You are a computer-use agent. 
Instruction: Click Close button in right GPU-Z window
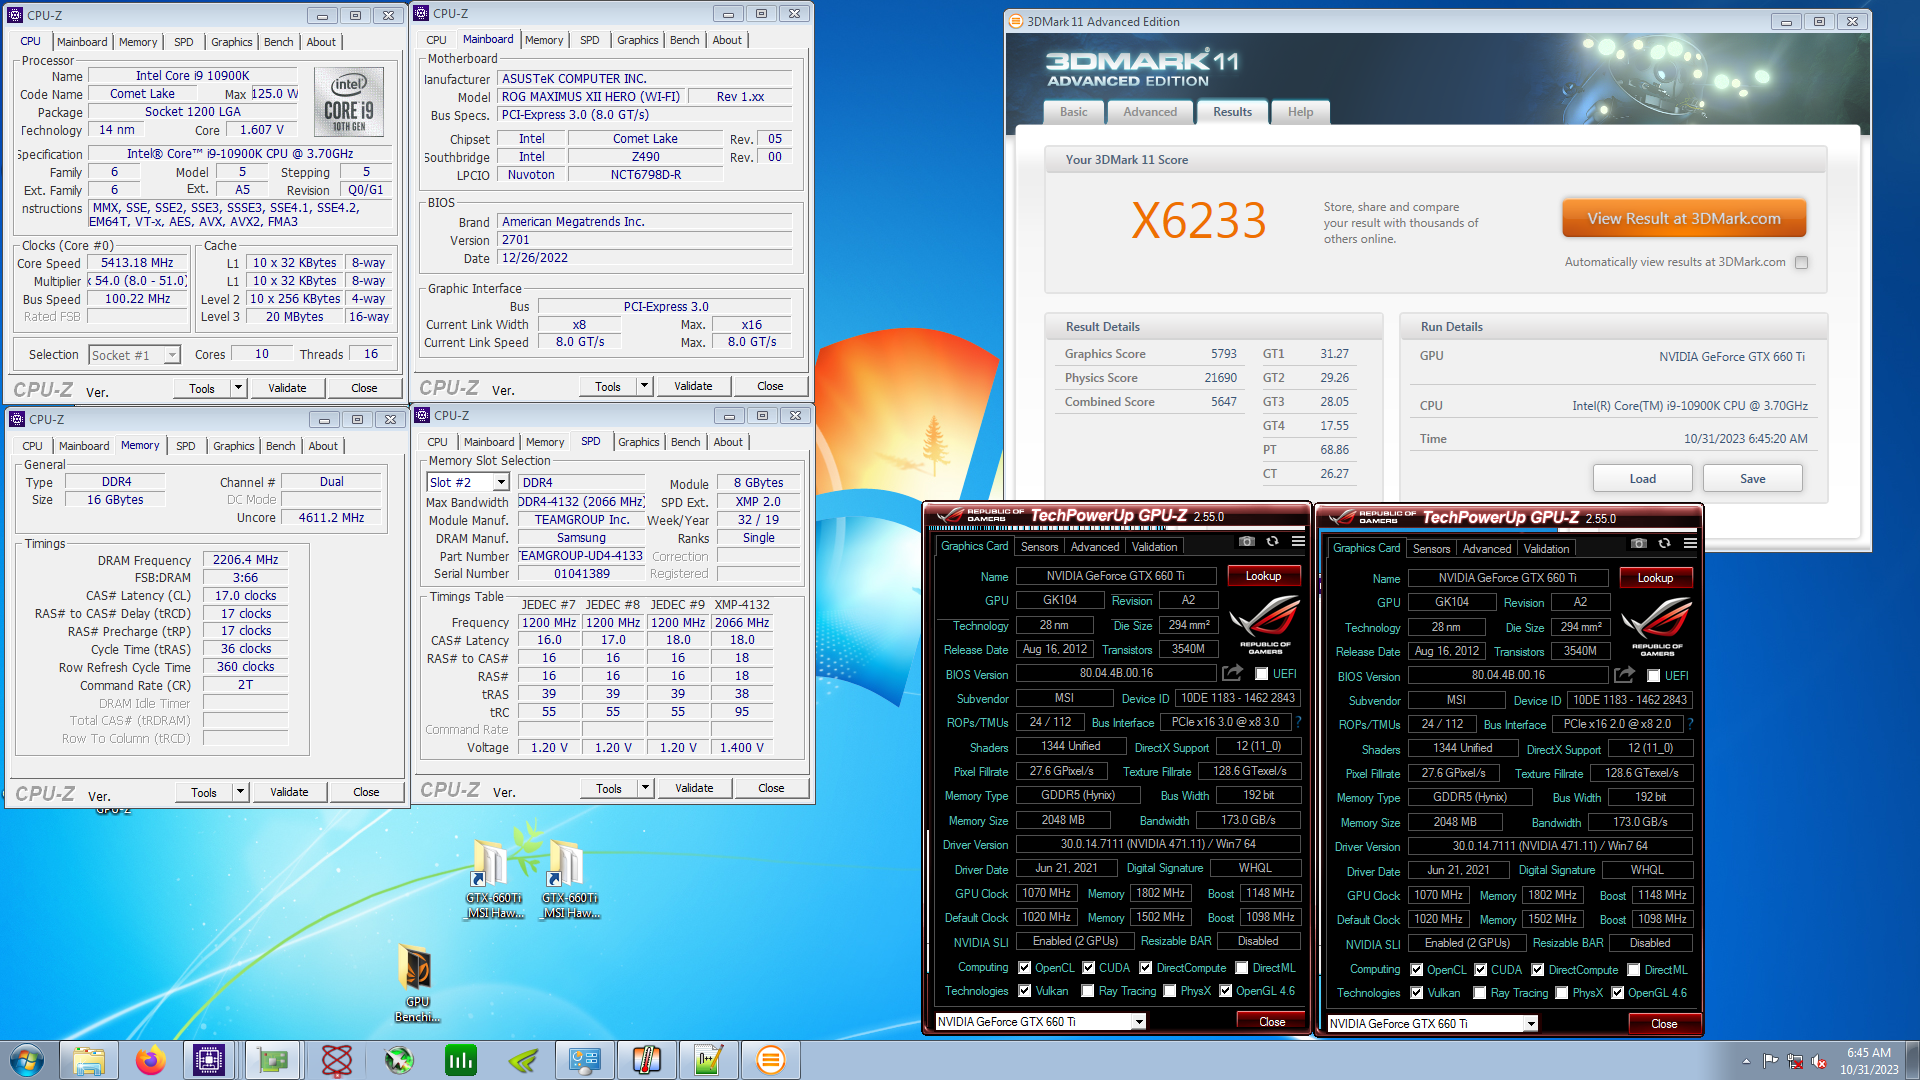click(x=1663, y=1024)
